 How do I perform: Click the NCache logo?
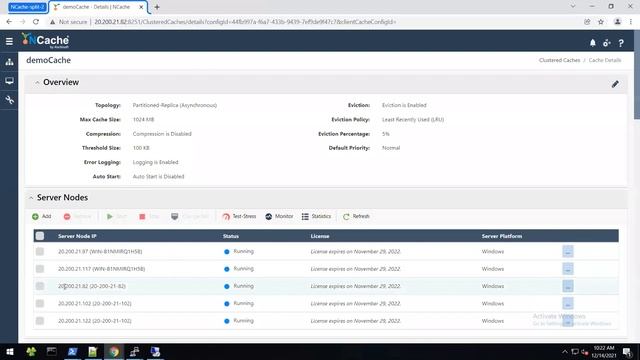tap(45, 41)
